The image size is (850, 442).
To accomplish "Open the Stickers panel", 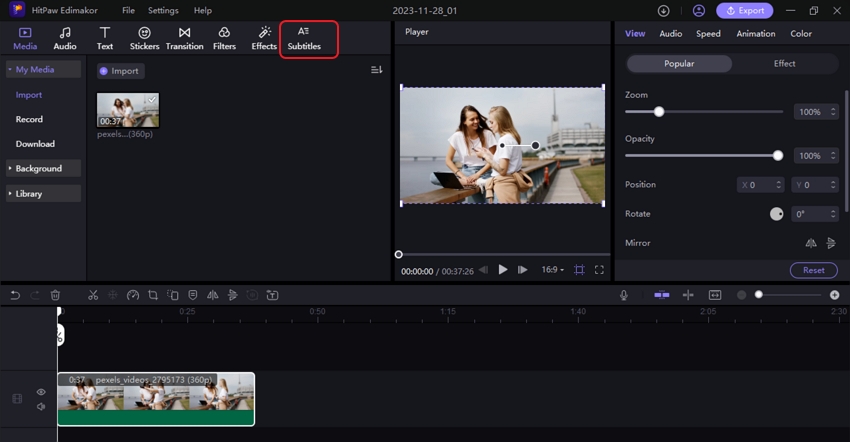I will (144, 38).
